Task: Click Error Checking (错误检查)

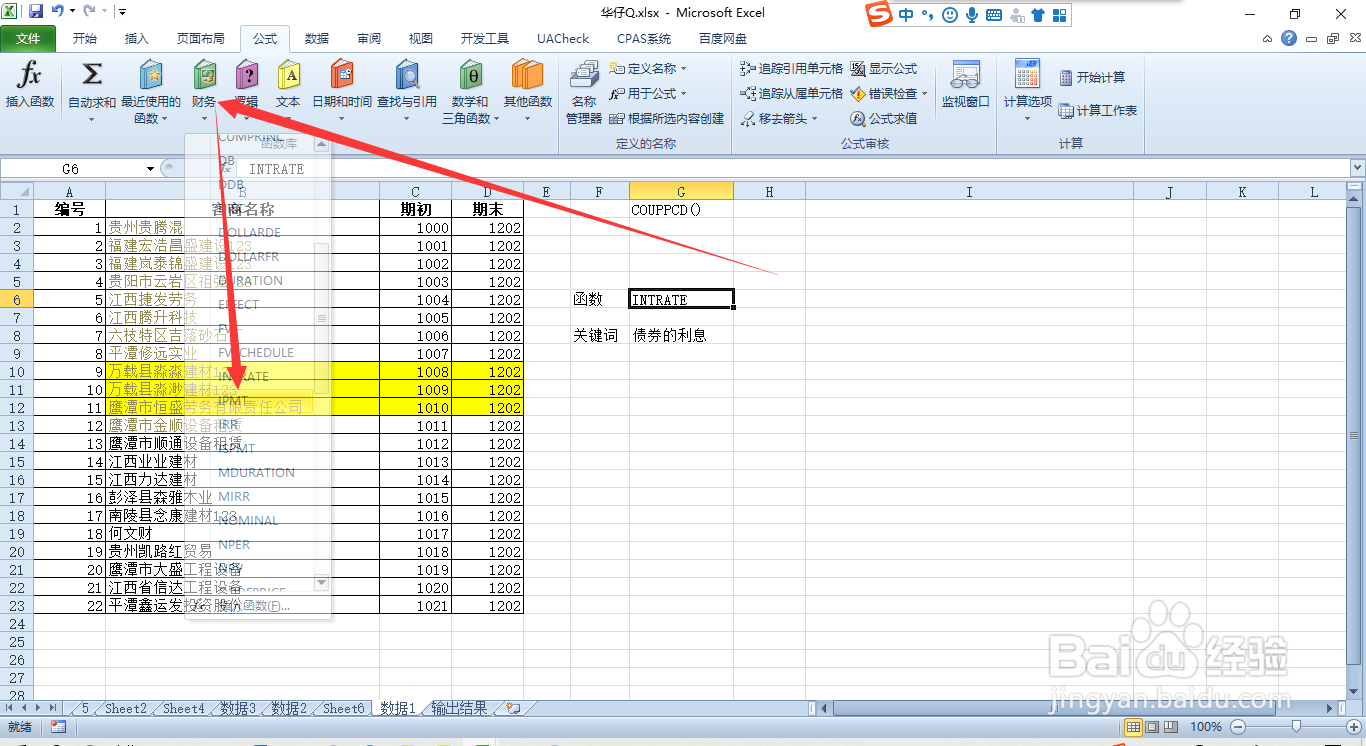Action: (889, 93)
